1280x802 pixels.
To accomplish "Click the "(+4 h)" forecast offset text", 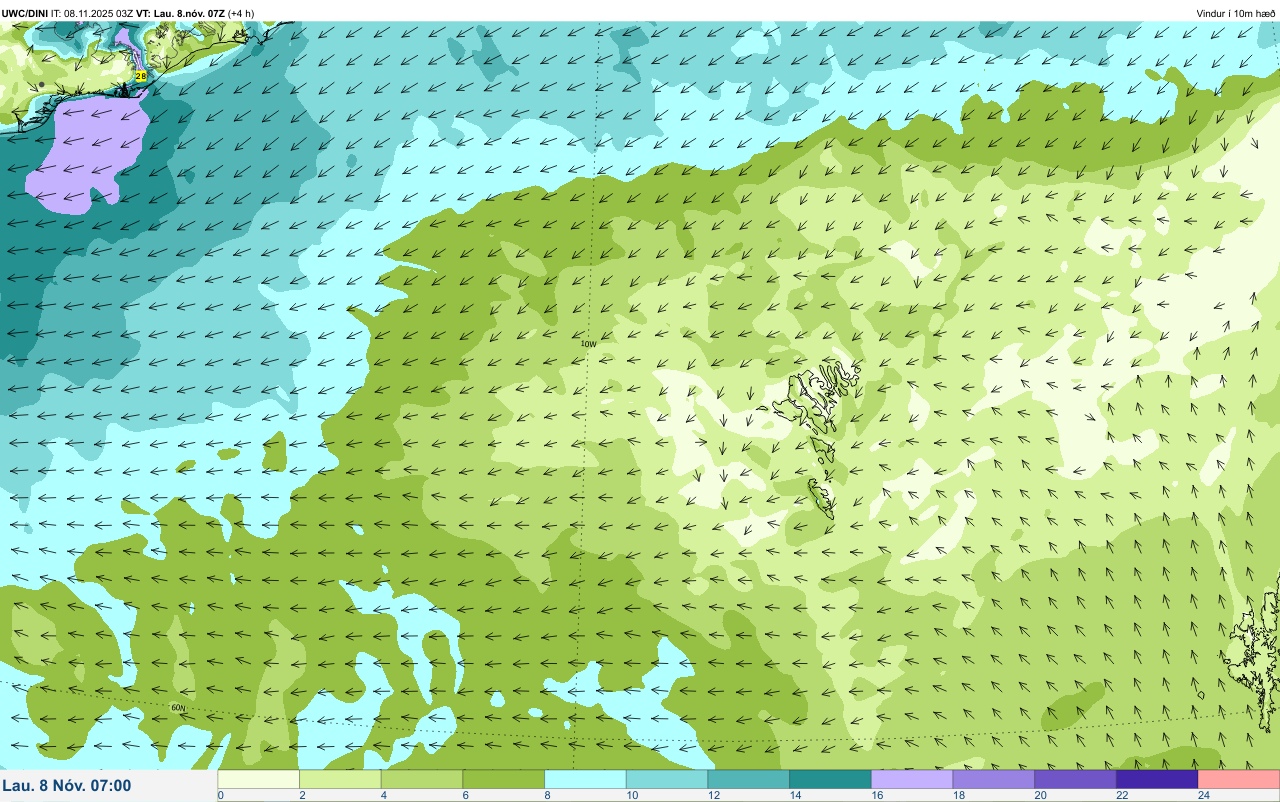I will pyautogui.click(x=241, y=13).
